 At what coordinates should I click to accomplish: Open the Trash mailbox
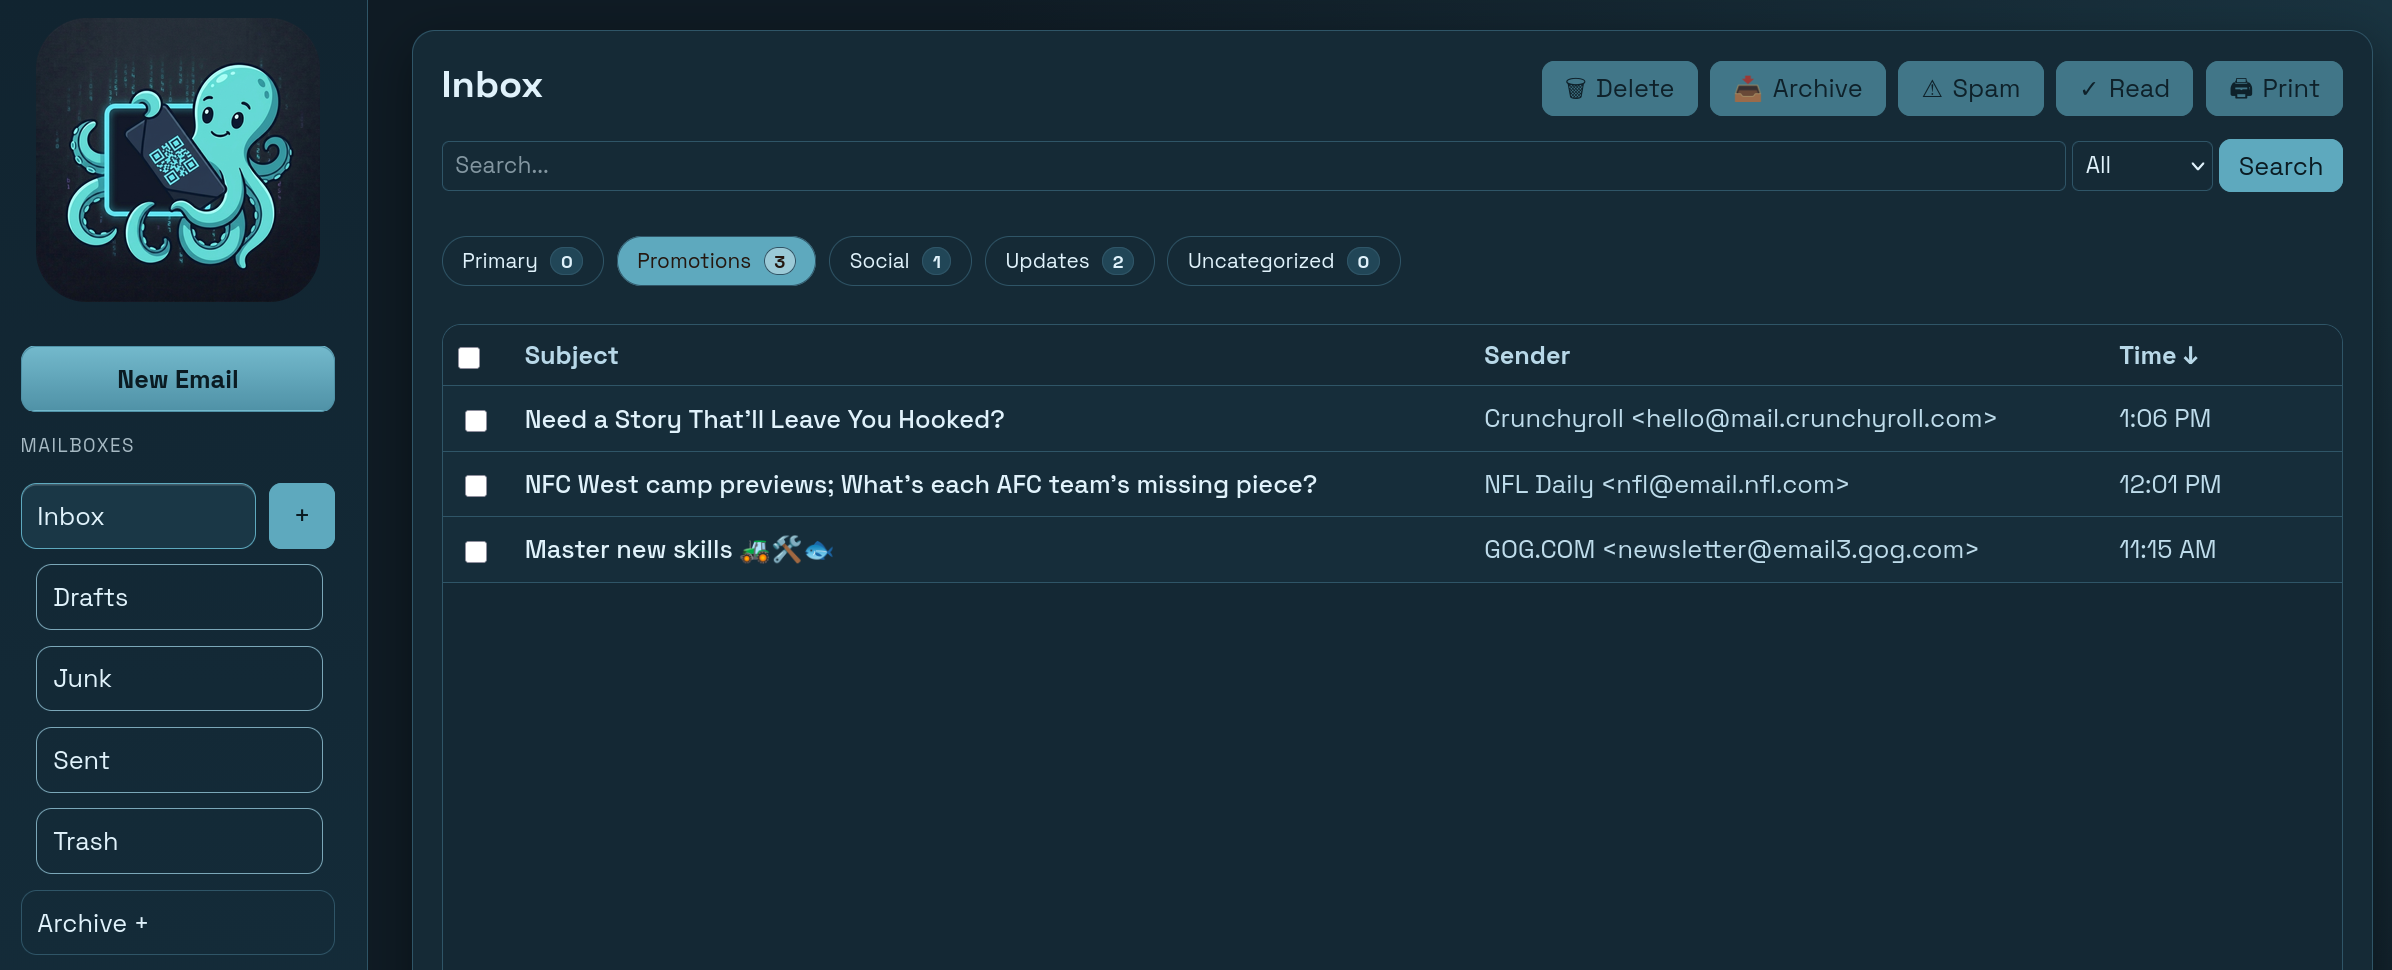pos(179,841)
